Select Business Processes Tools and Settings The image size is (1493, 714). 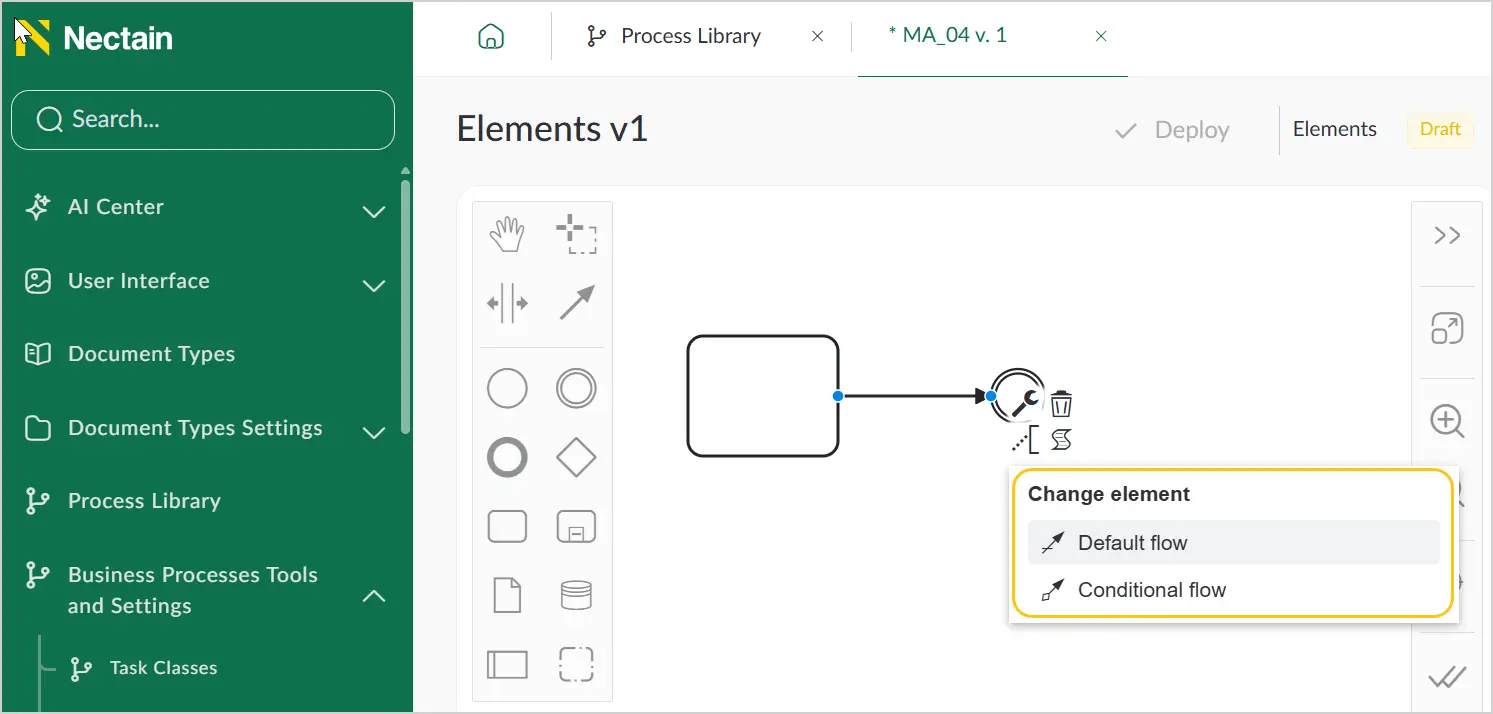[193, 590]
